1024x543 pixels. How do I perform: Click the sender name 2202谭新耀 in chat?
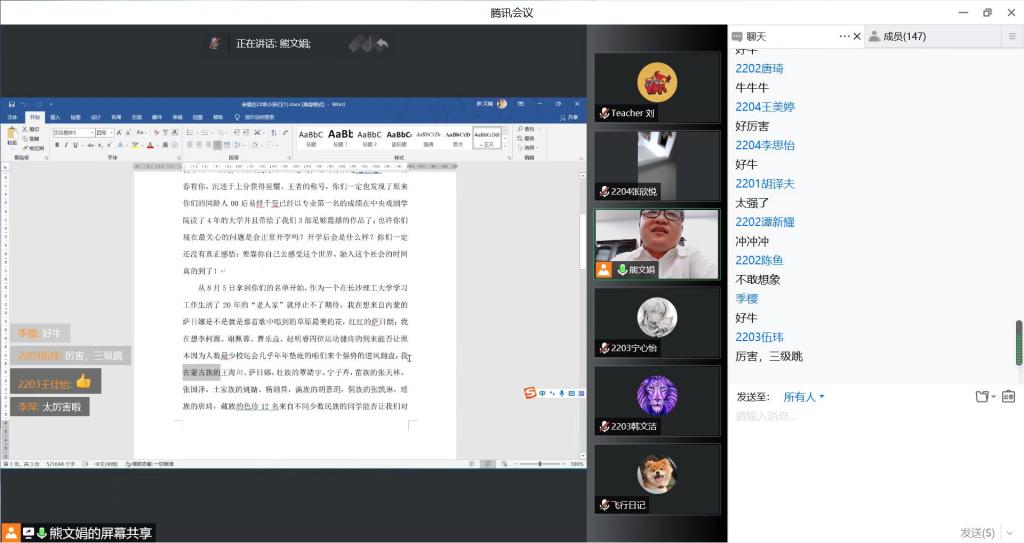pos(765,221)
